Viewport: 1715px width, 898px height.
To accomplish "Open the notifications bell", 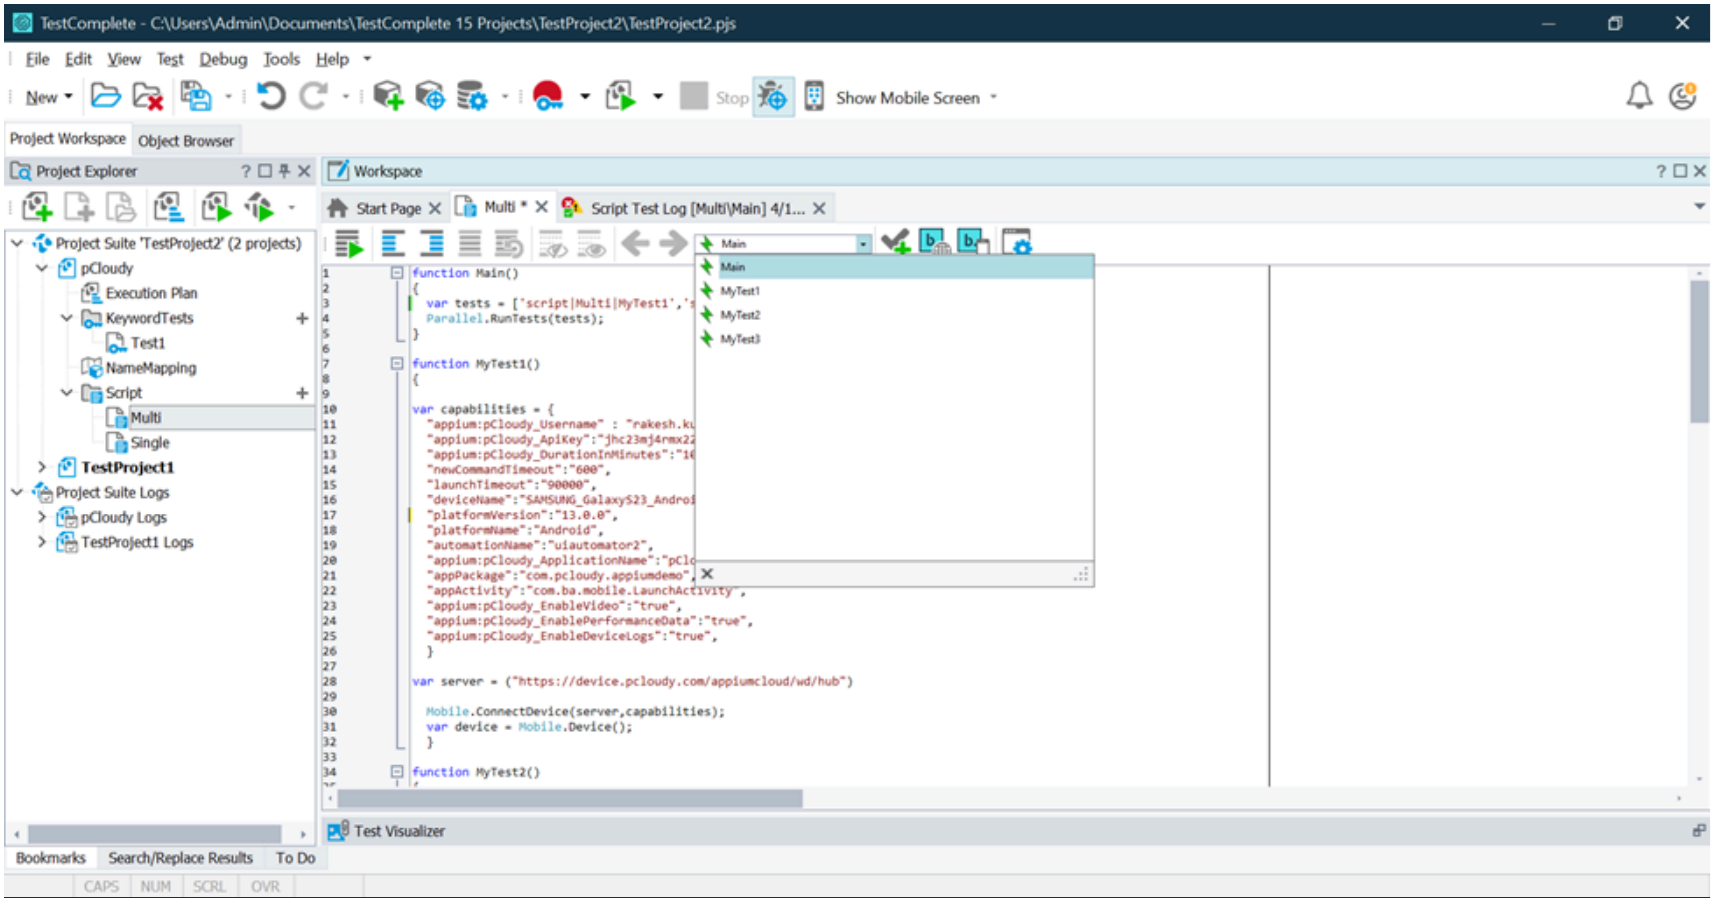I will click(1638, 97).
